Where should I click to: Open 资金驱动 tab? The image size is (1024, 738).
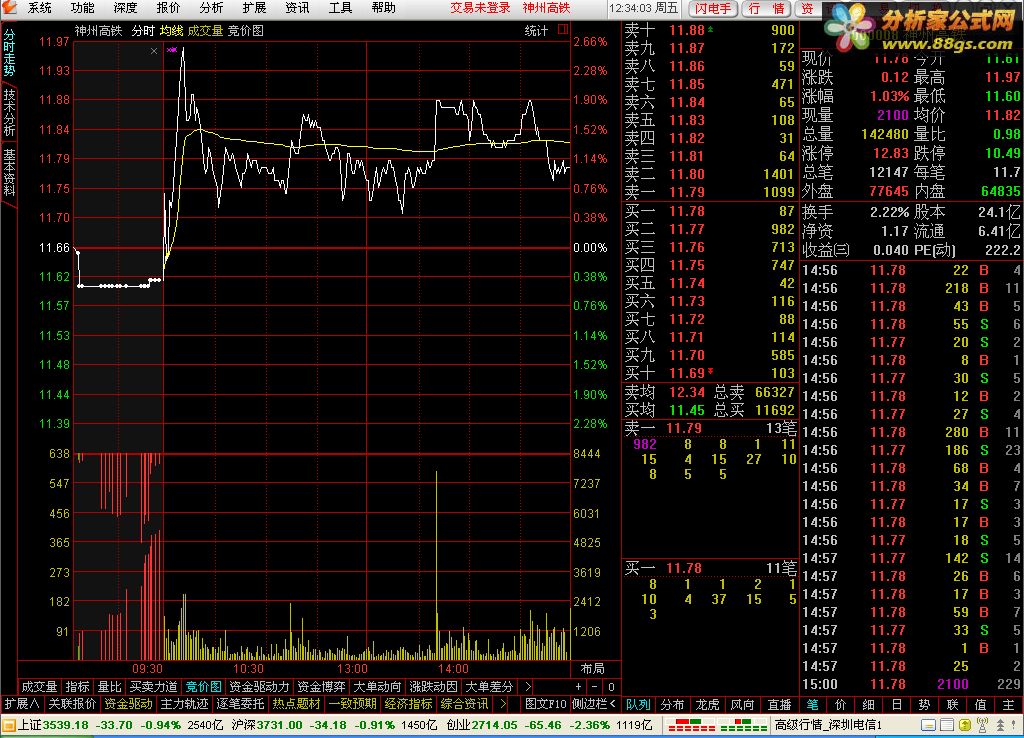(x=128, y=704)
